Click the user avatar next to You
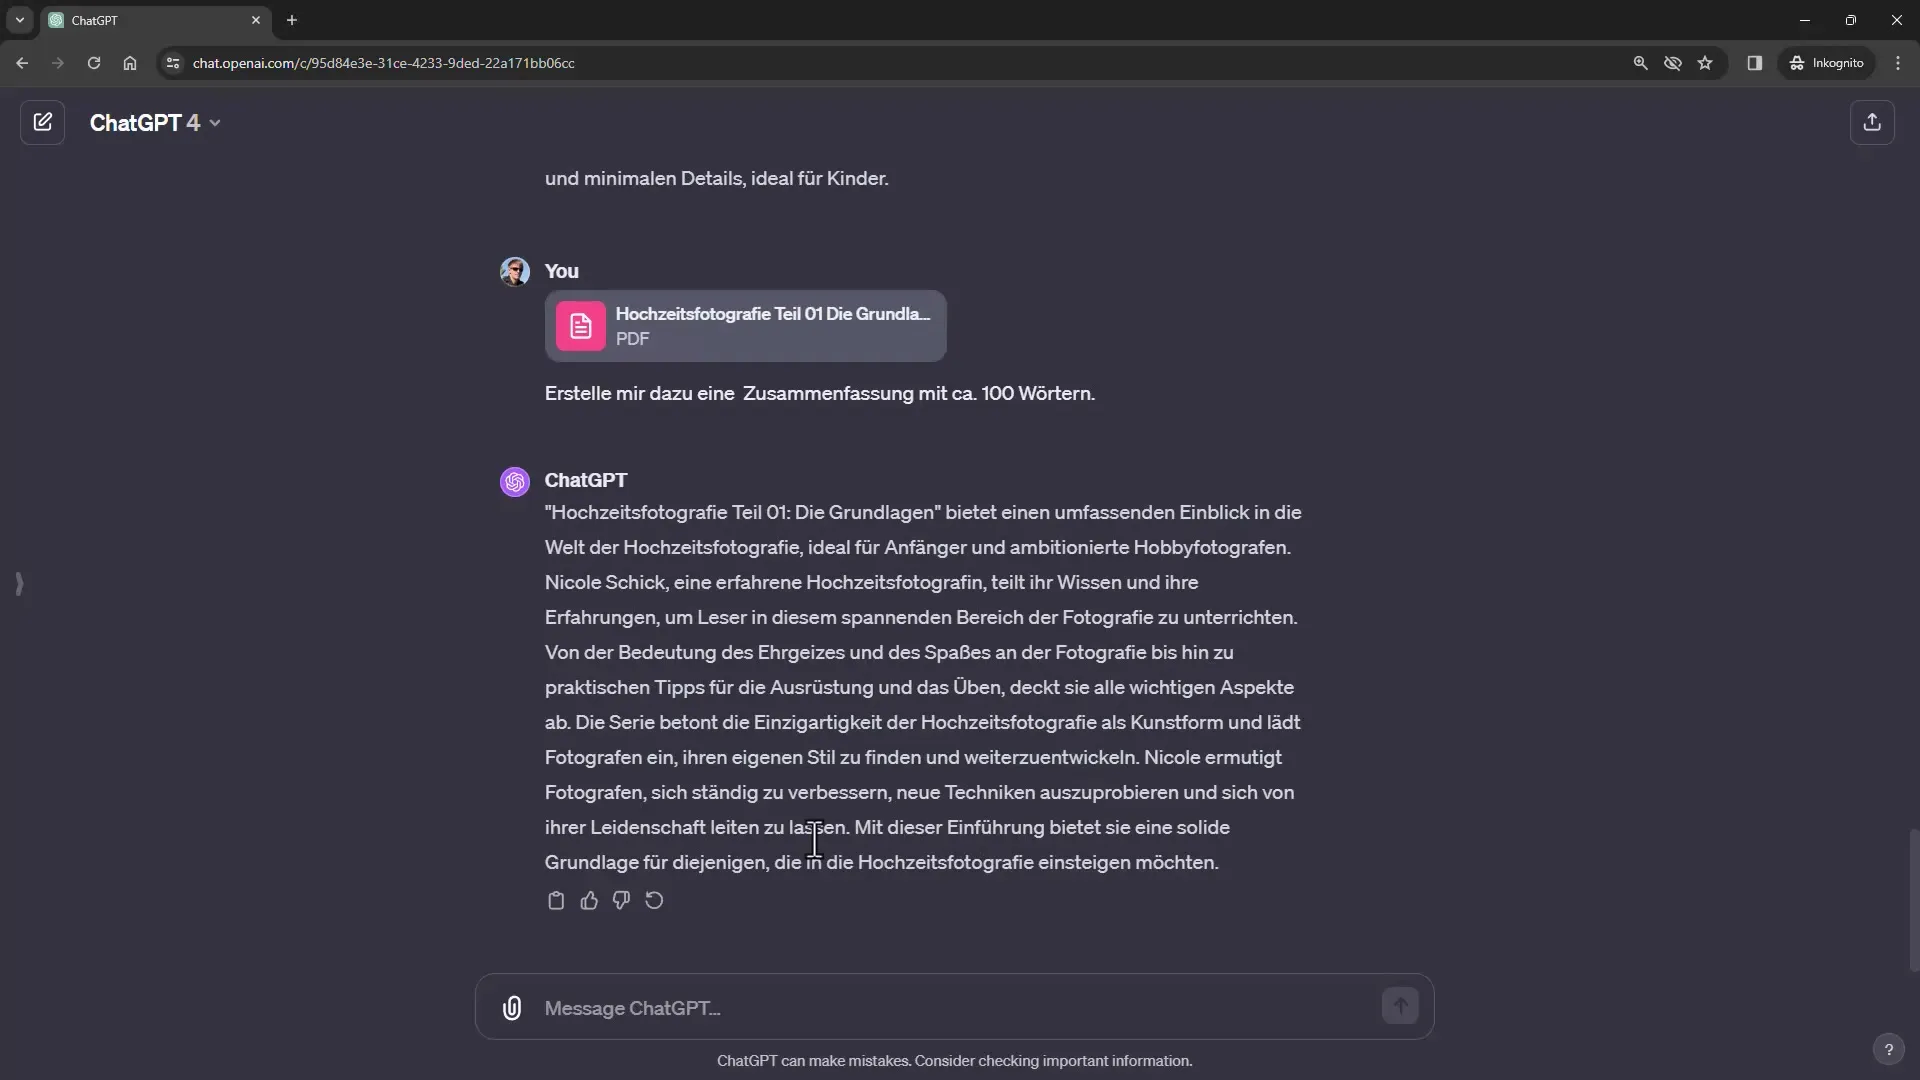Viewport: 1920px width, 1080px height. click(515, 271)
